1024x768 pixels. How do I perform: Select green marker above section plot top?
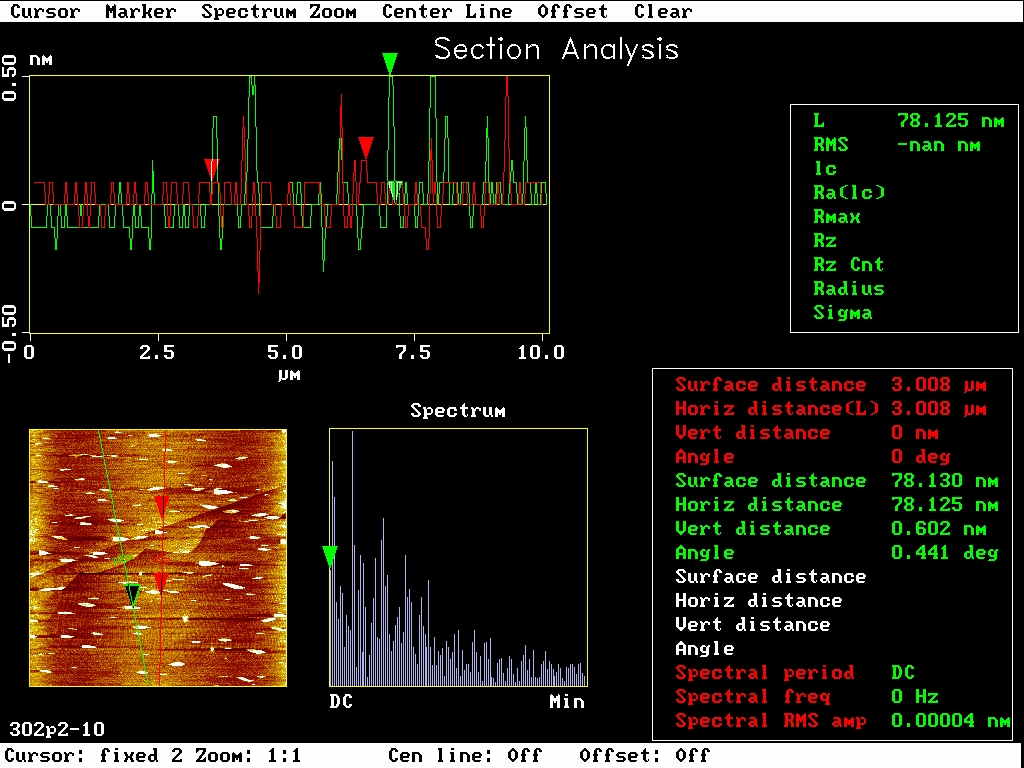pyautogui.click(x=390, y=63)
